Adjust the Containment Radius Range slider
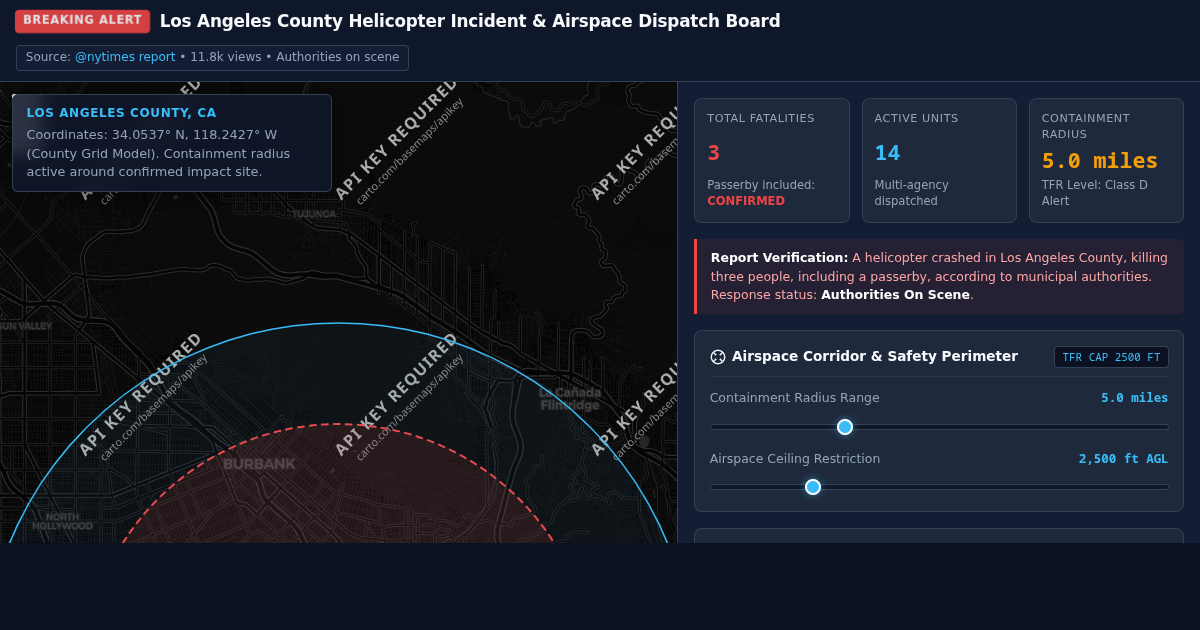This screenshot has width=1200, height=630. (x=939, y=427)
